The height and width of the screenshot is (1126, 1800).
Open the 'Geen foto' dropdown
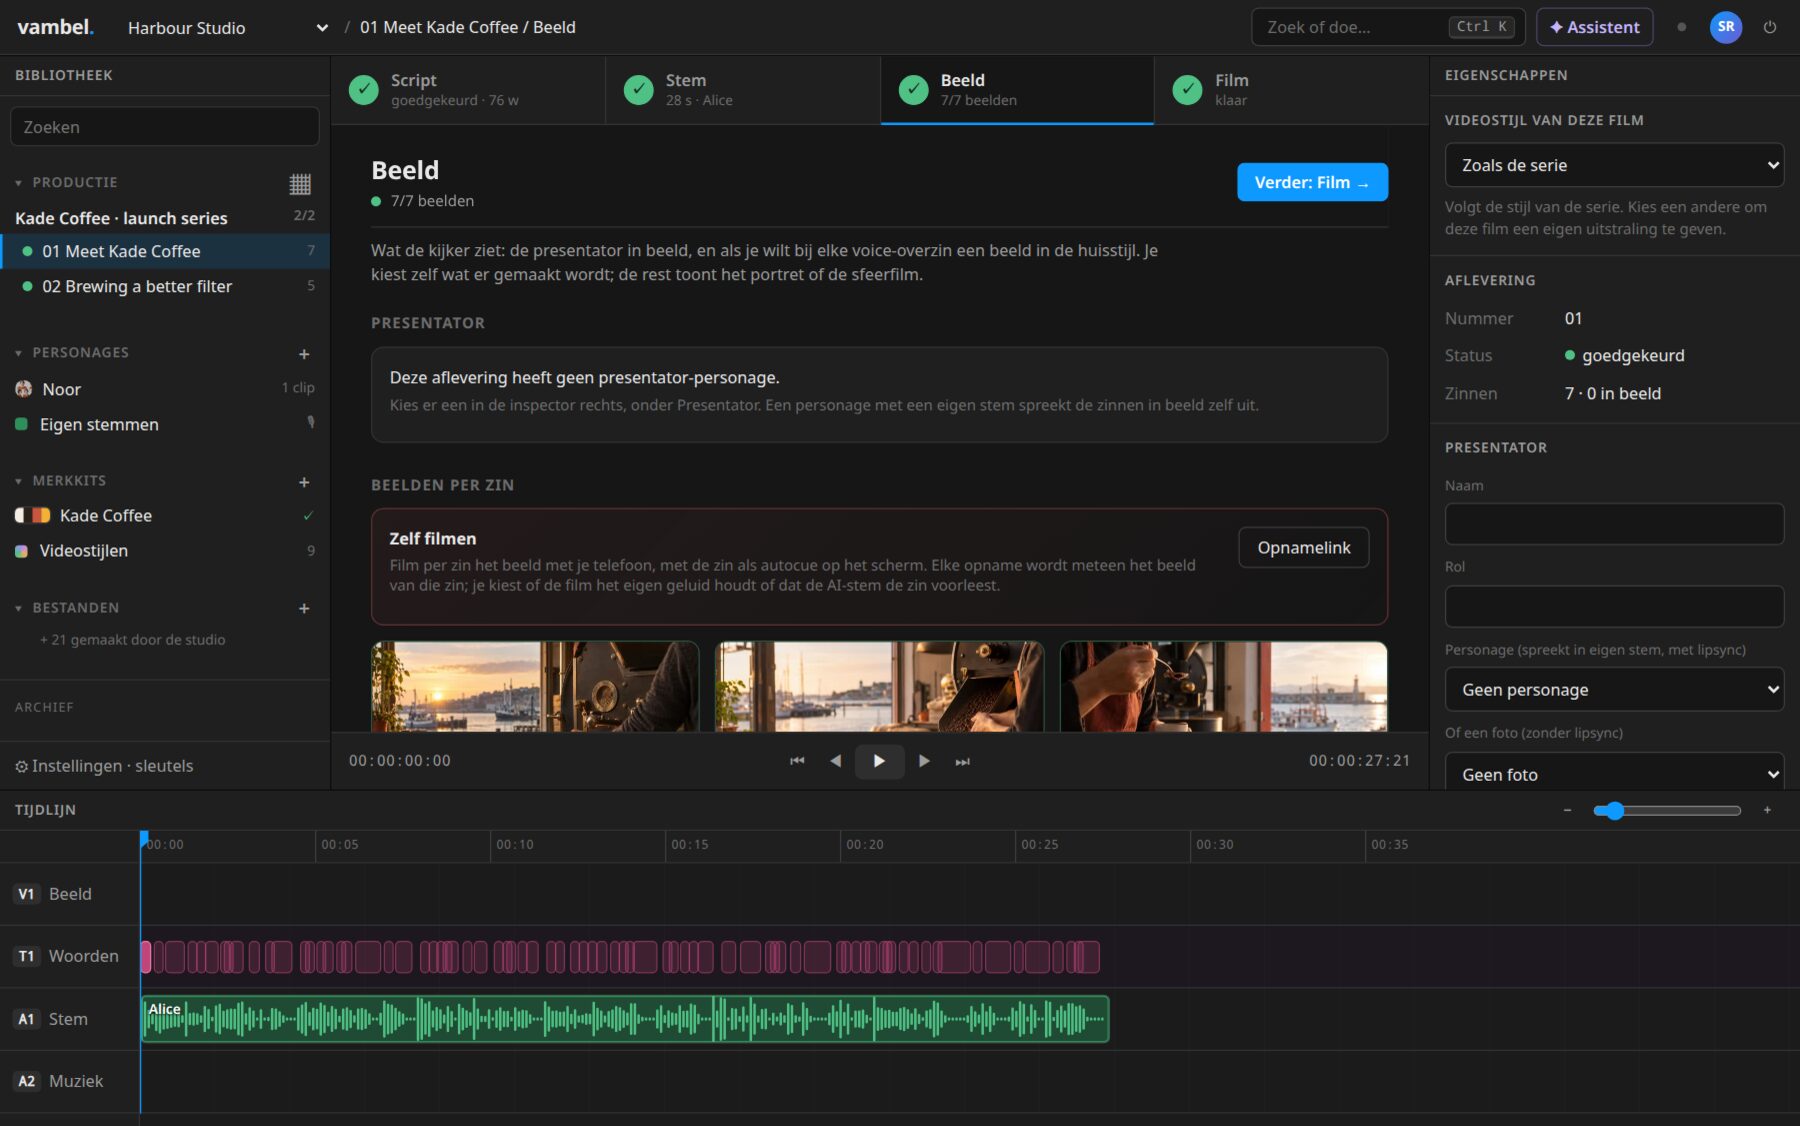[1614, 774]
